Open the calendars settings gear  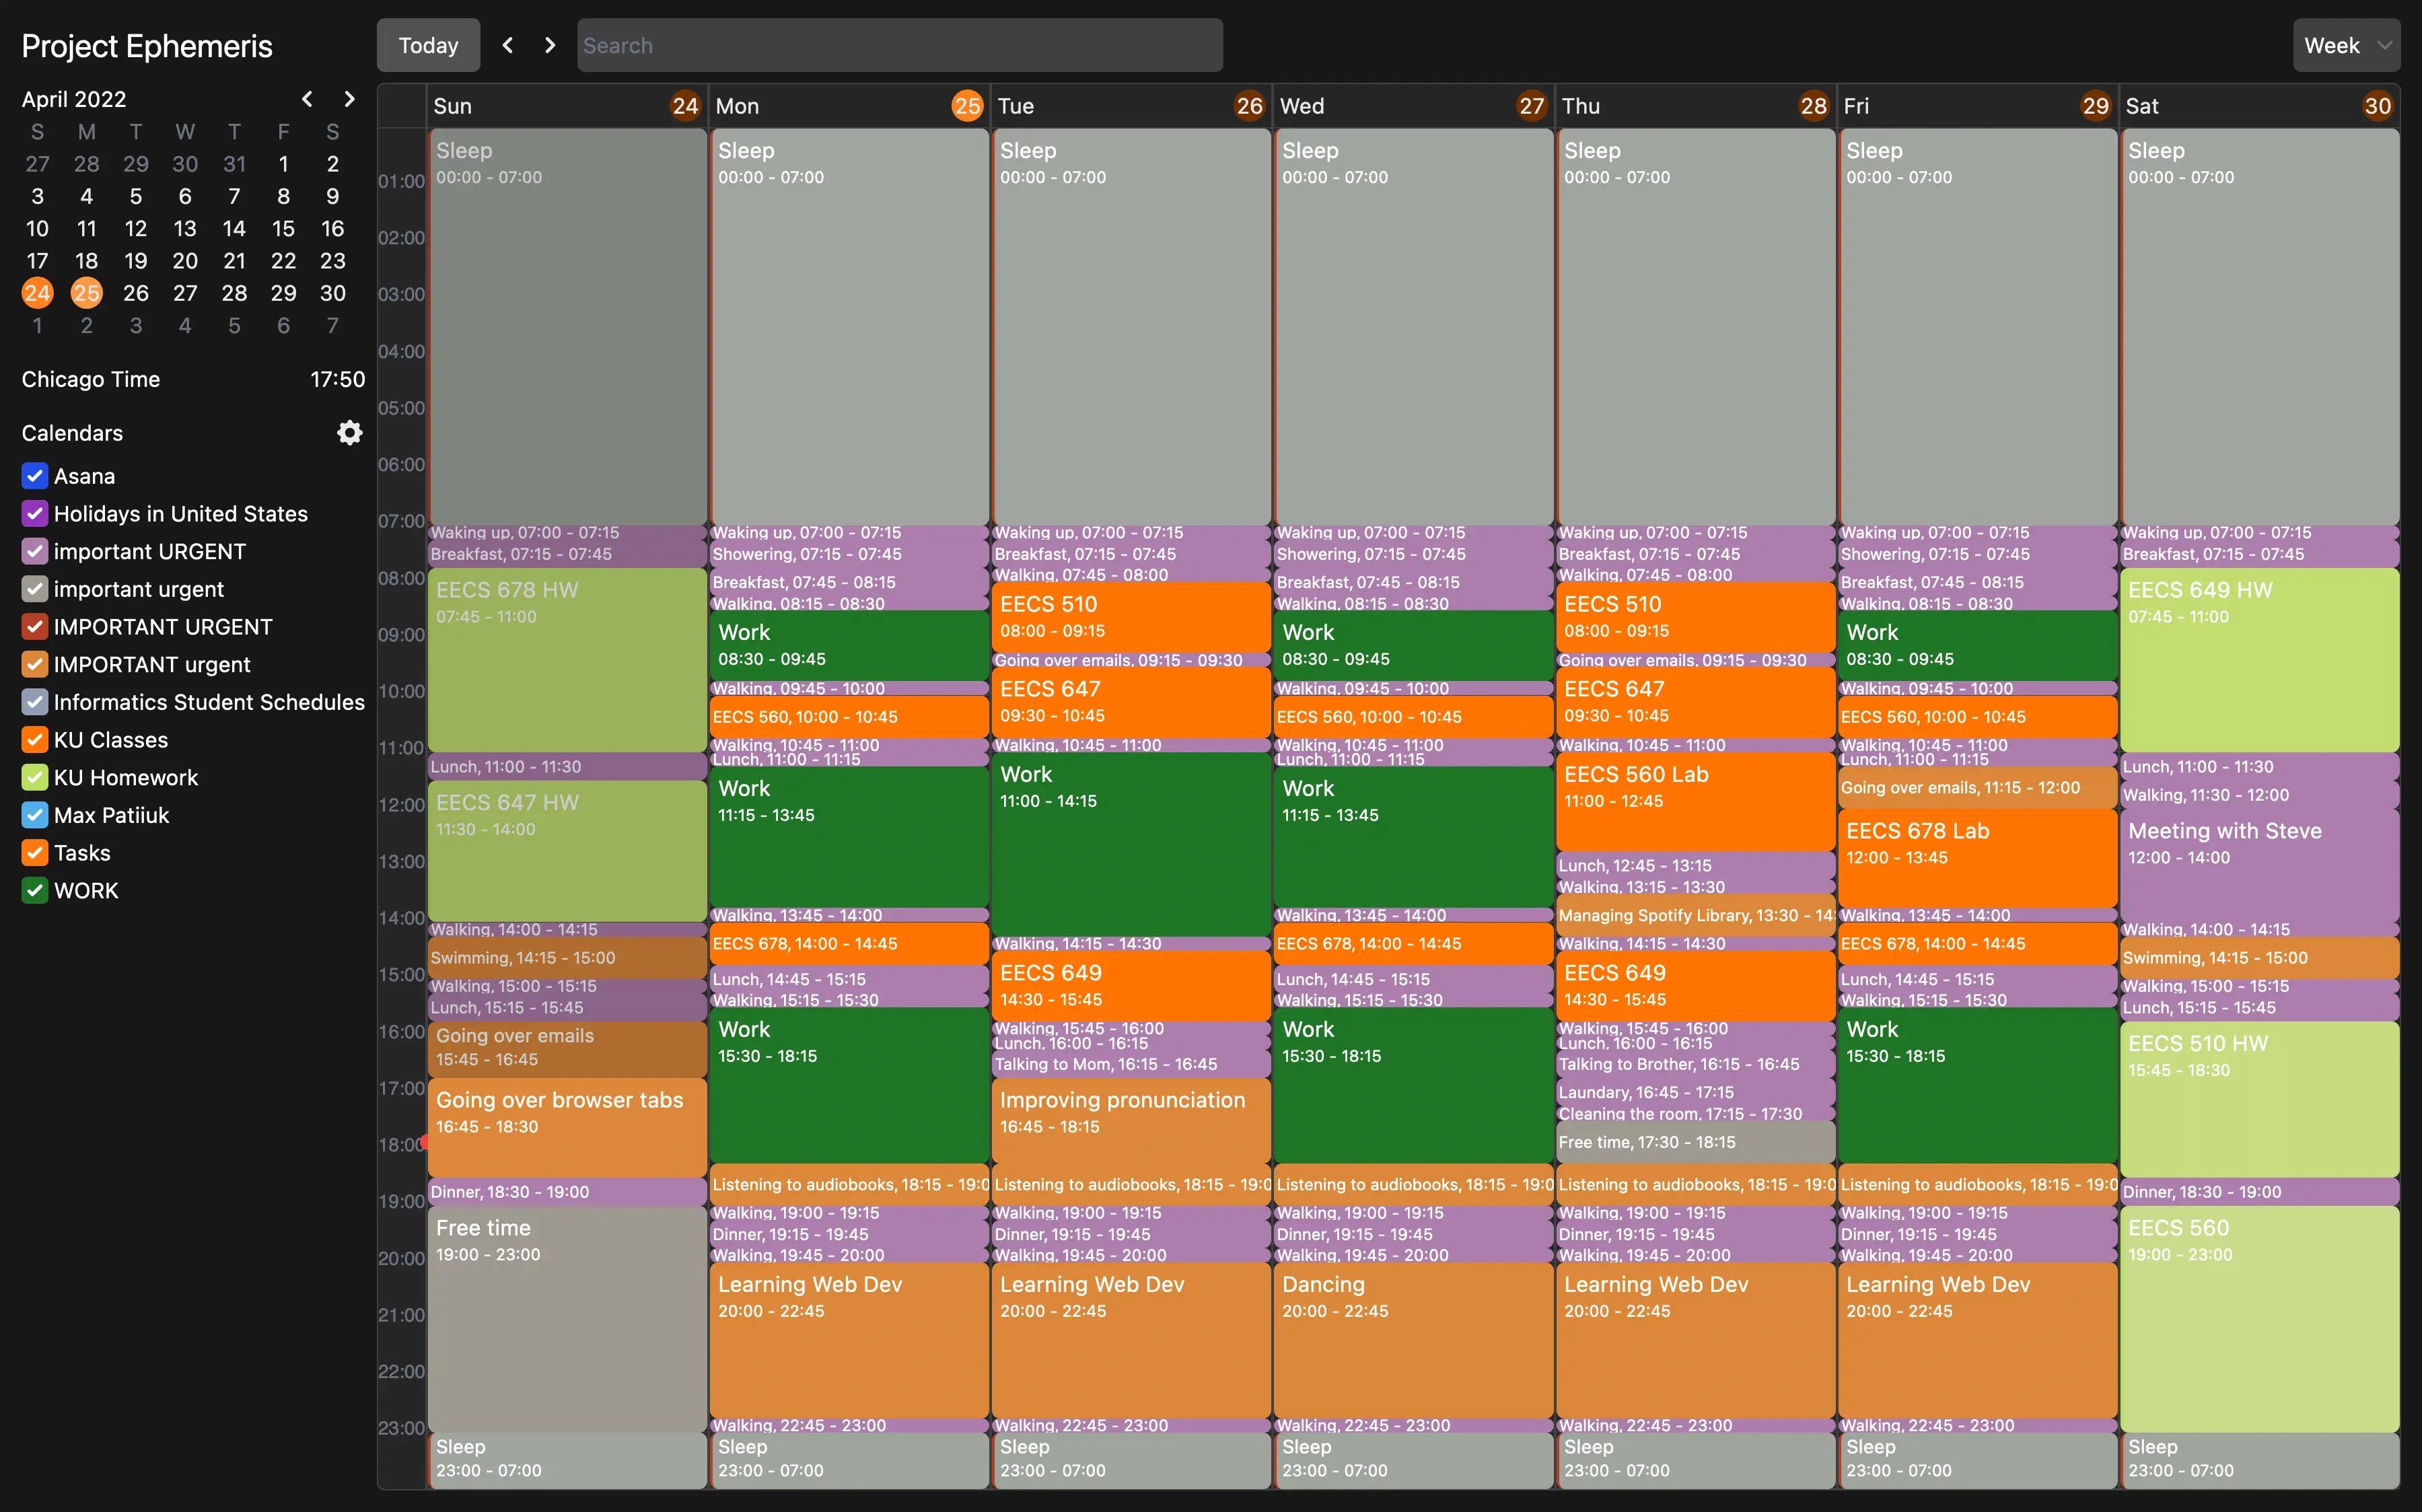click(349, 433)
